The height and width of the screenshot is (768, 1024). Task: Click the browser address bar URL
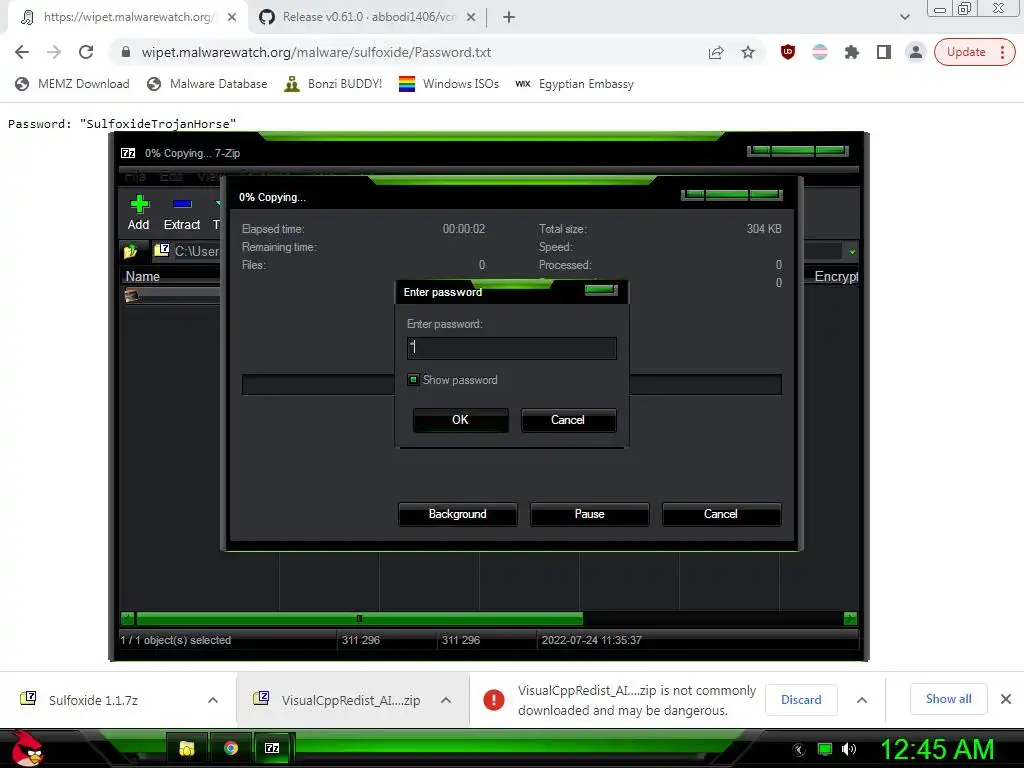pyautogui.click(x=316, y=52)
